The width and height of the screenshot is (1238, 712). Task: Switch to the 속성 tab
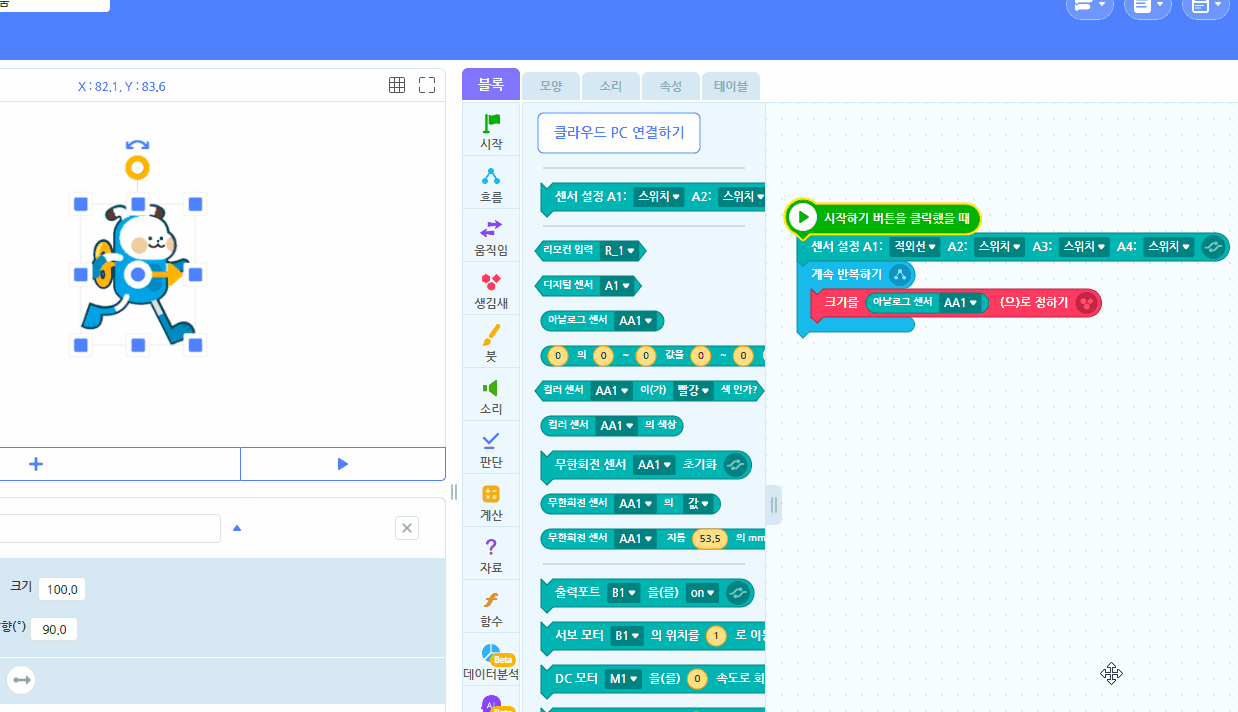671,87
